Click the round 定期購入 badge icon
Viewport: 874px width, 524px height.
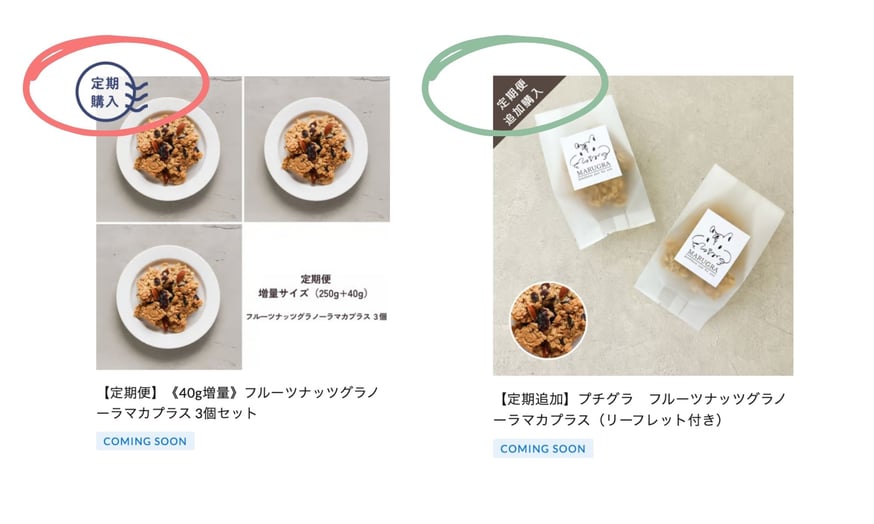105,92
